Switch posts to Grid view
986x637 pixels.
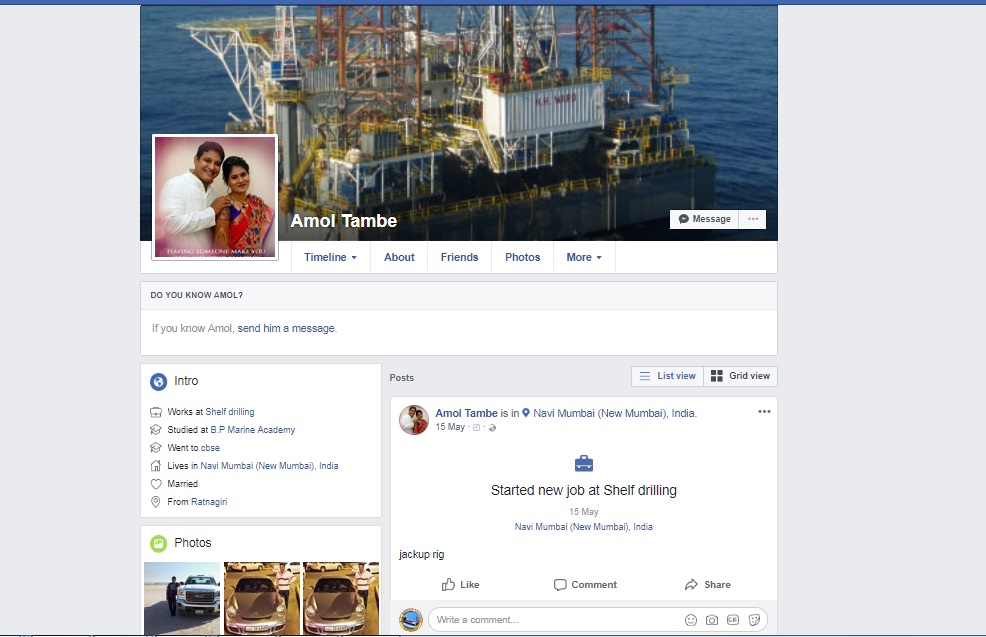pos(741,376)
